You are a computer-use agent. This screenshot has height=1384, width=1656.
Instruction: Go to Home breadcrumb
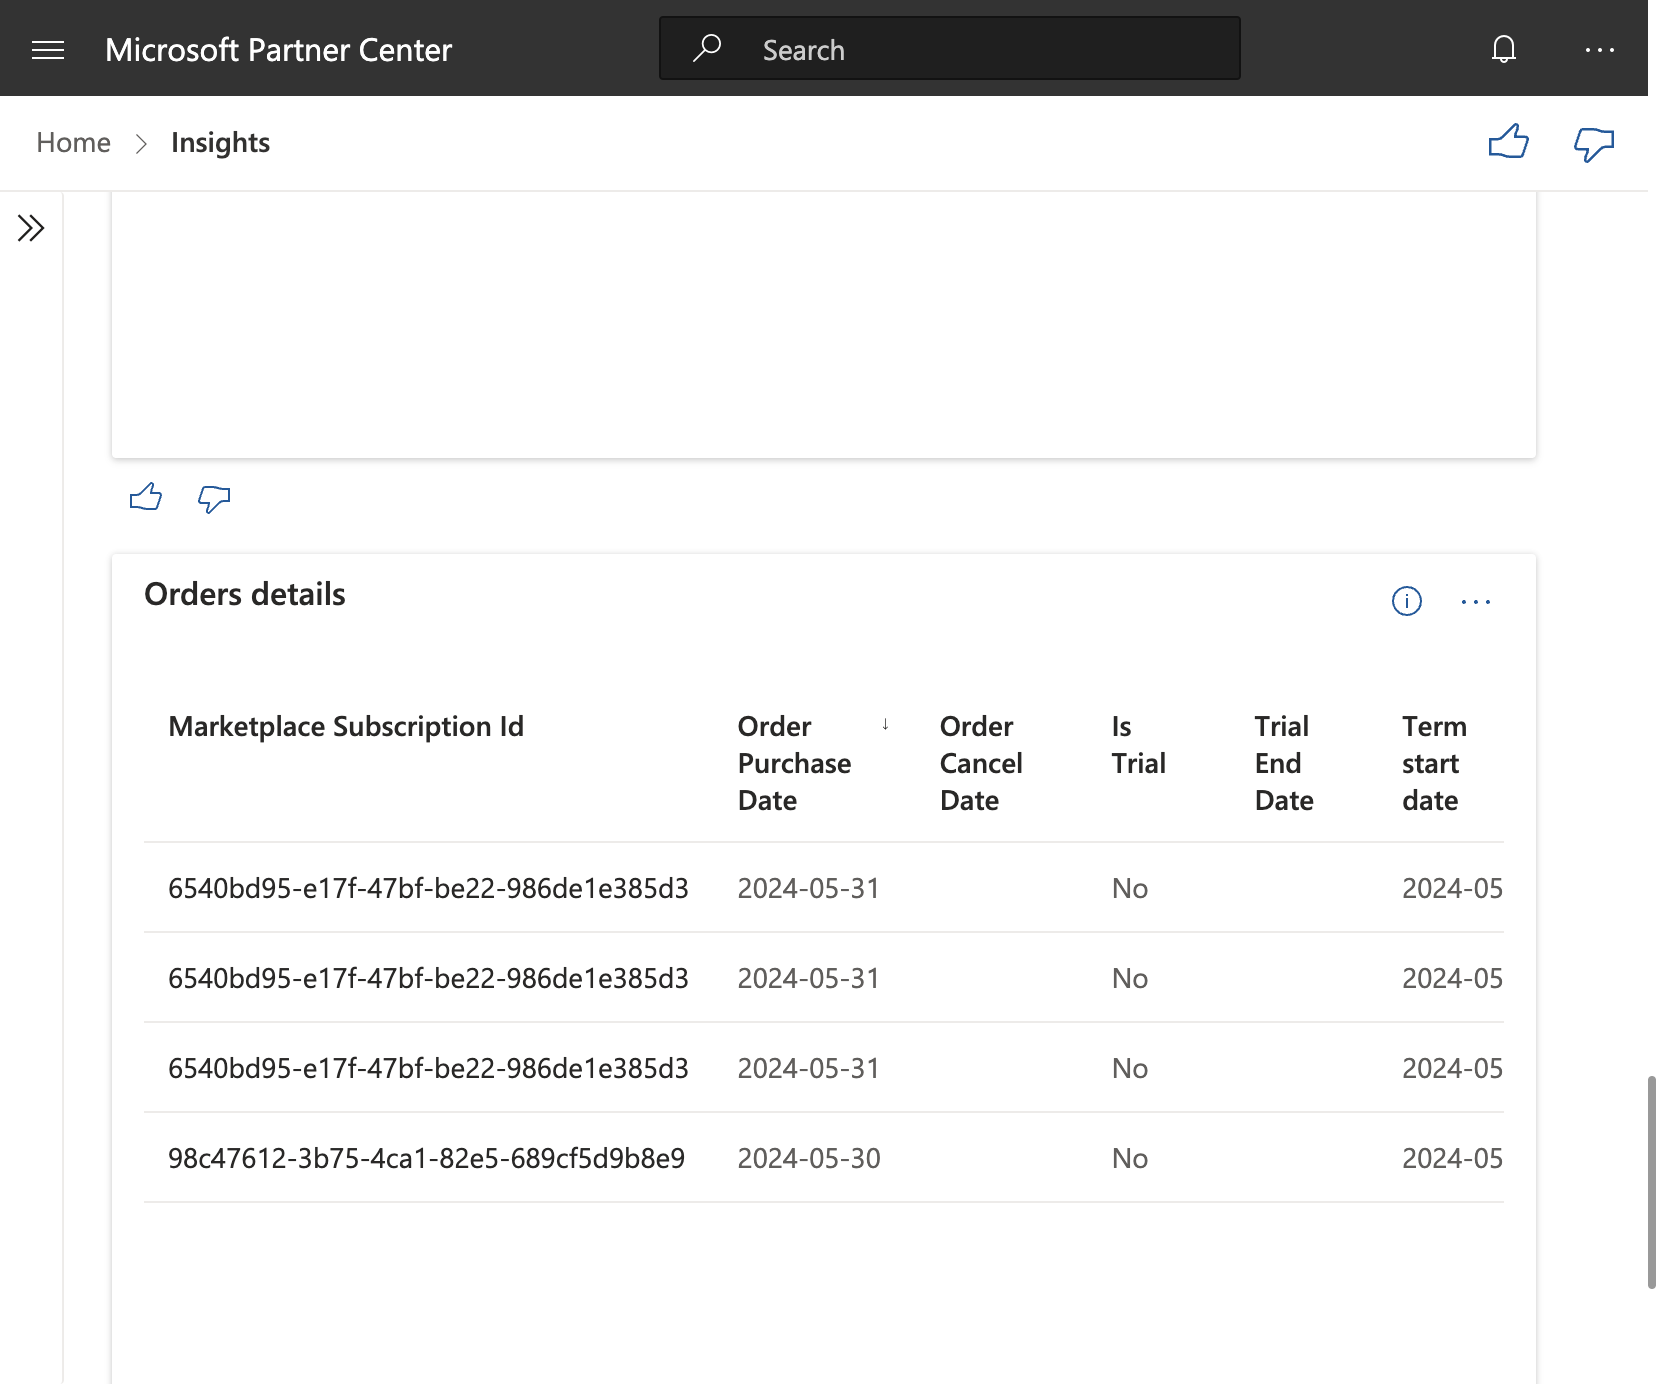73,143
